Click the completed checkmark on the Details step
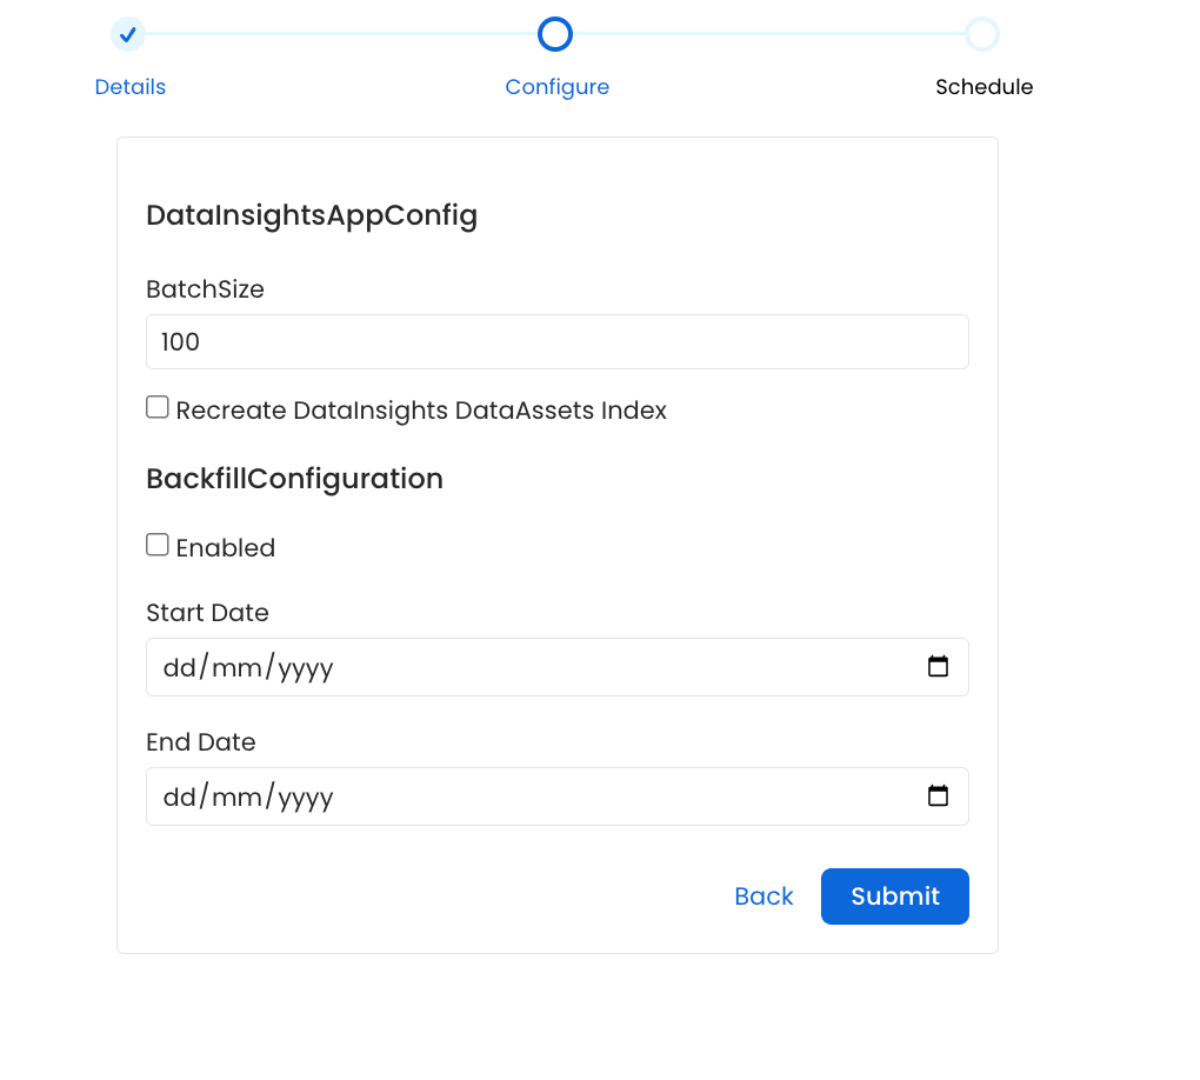Screen dimensions: 1200x1080 click(128, 34)
